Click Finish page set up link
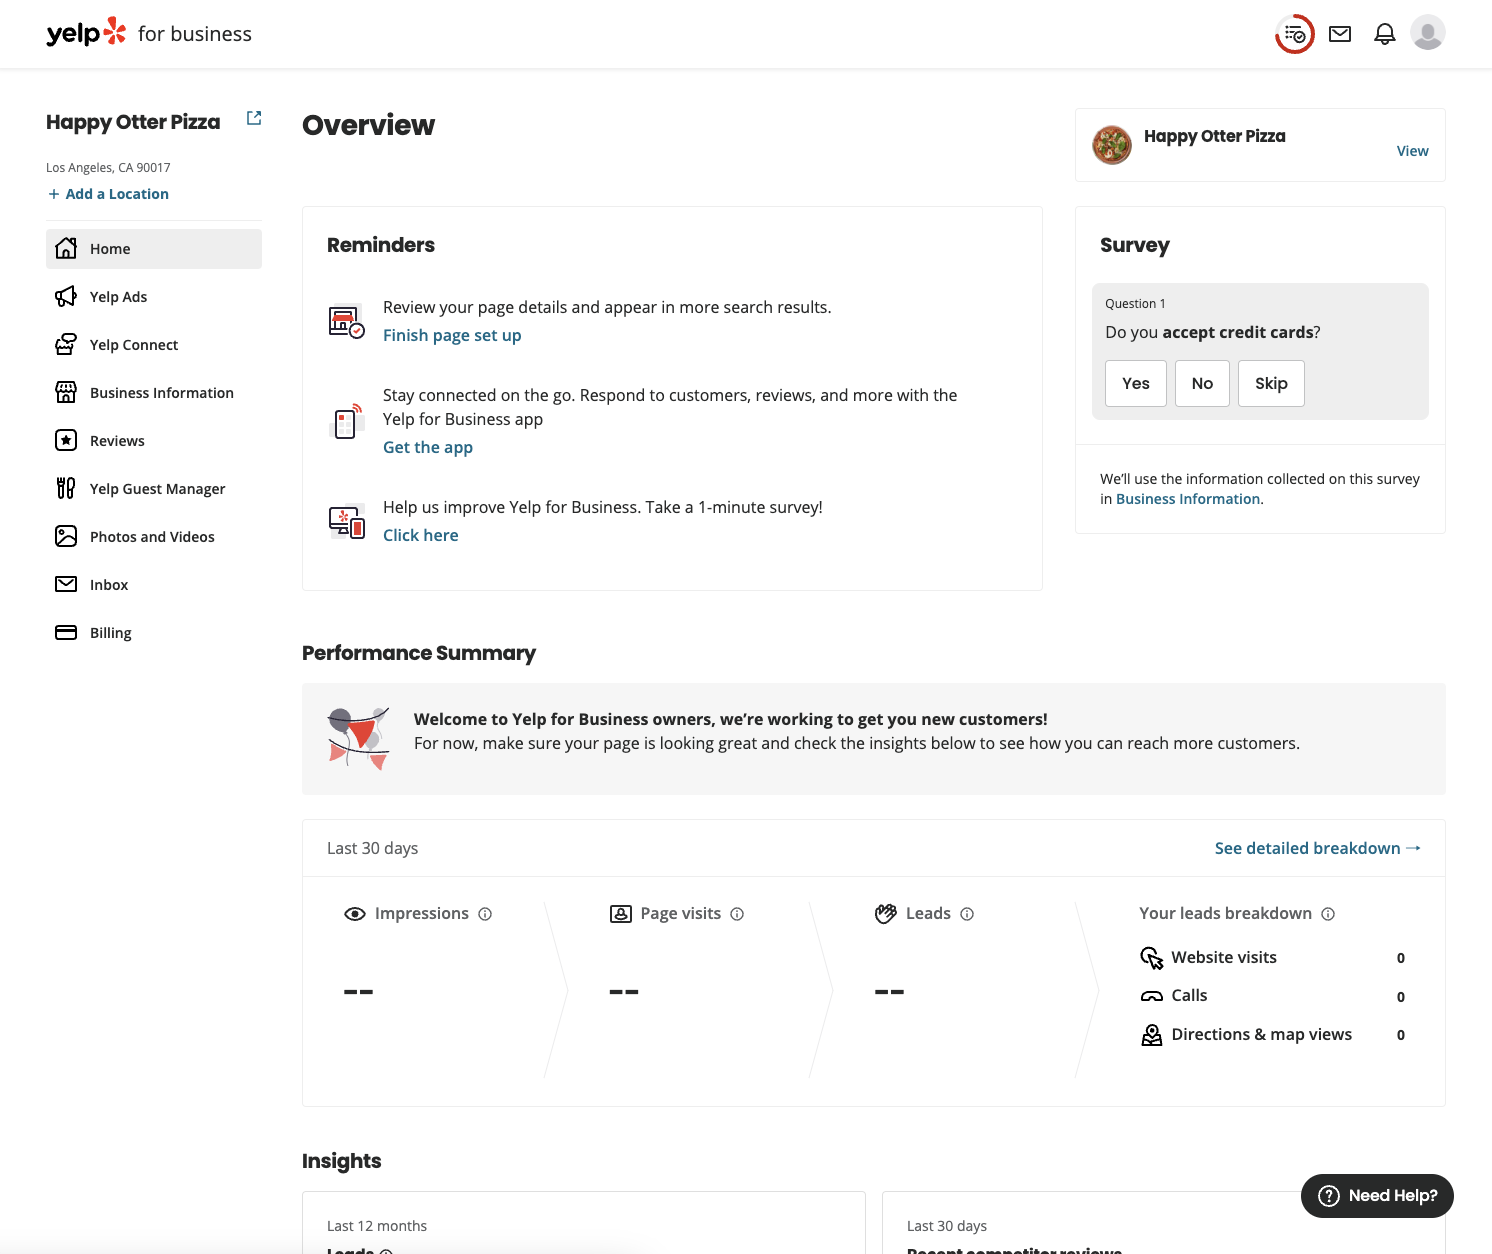 click(452, 335)
